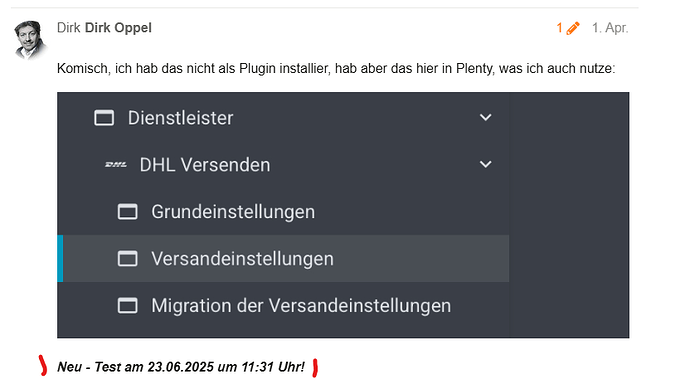This screenshot has height=388, width=690.
Task: Click the DHL logo icon
Action: coord(116,165)
